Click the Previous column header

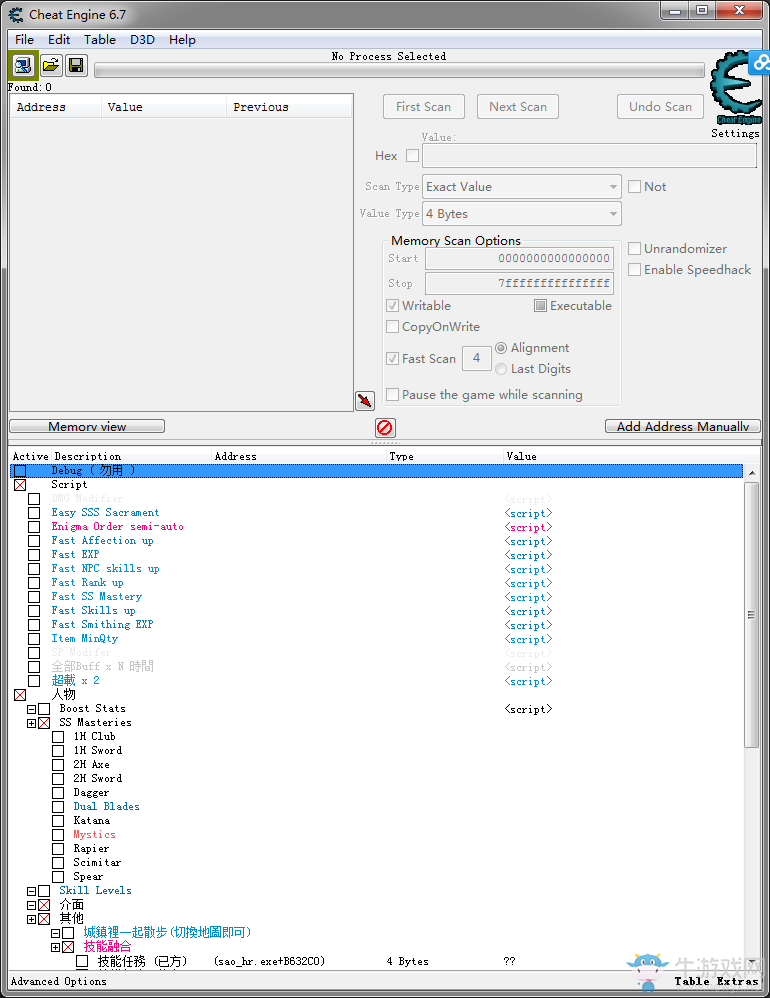coord(288,107)
